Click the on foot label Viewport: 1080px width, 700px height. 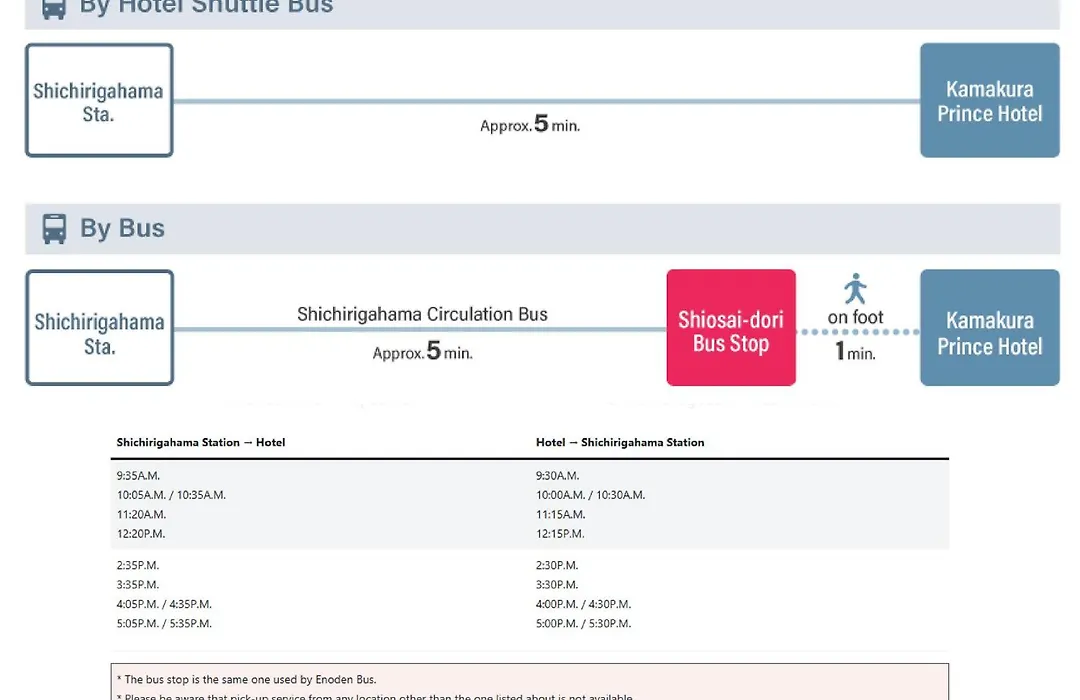pyautogui.click(x=855, y=317)
